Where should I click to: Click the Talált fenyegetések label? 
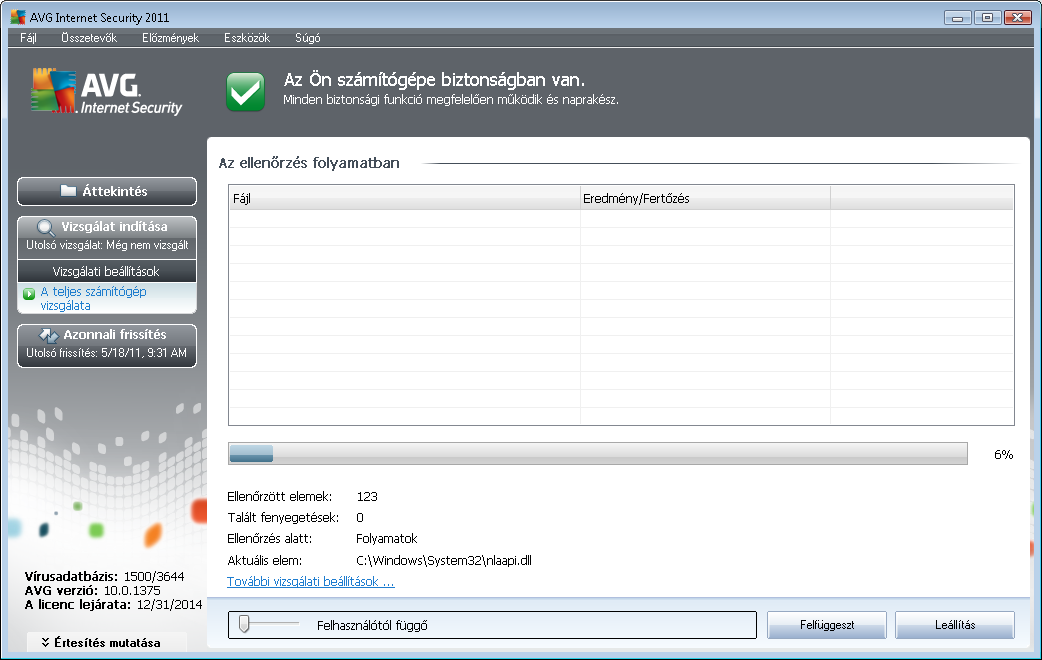(x=283, y=517)
